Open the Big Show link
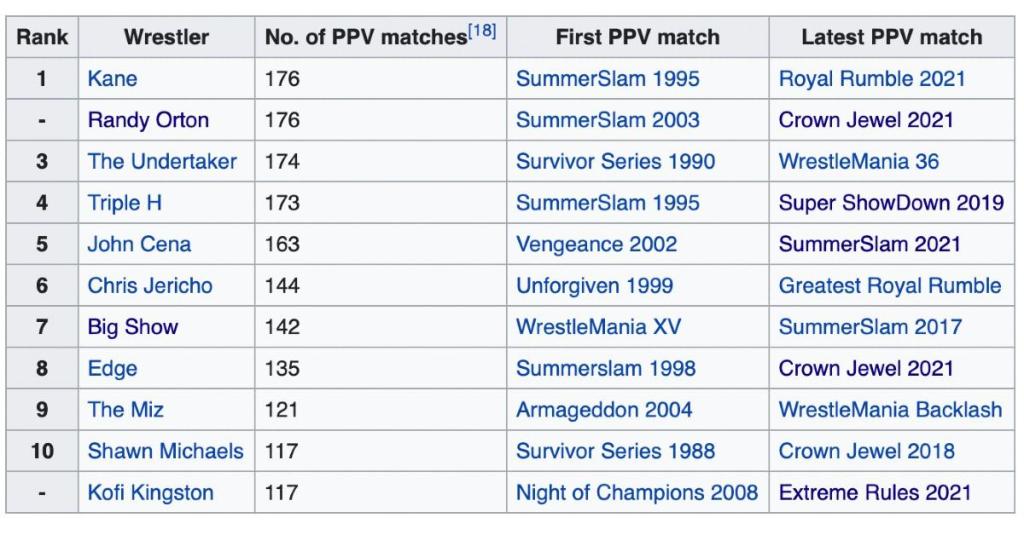Image resolution: width=1024 pixels, height=535 pixels. pyautogui.click(x=132, y=327)
